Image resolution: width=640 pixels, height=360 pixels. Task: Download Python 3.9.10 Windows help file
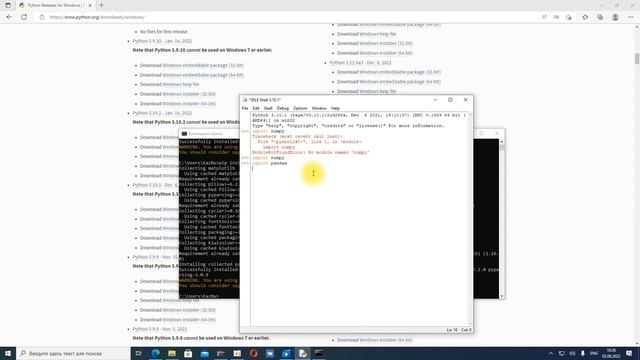[x=181, y=84]
